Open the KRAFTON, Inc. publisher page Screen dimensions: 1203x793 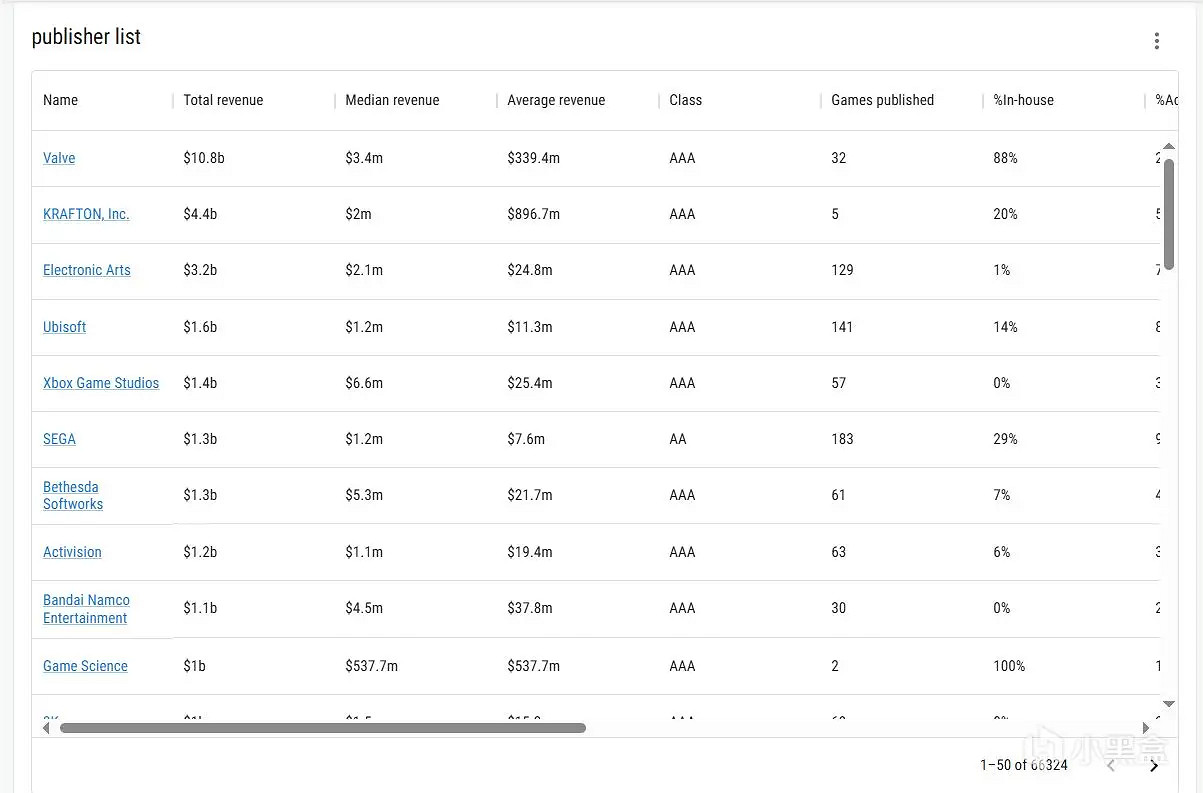point(86,214)
